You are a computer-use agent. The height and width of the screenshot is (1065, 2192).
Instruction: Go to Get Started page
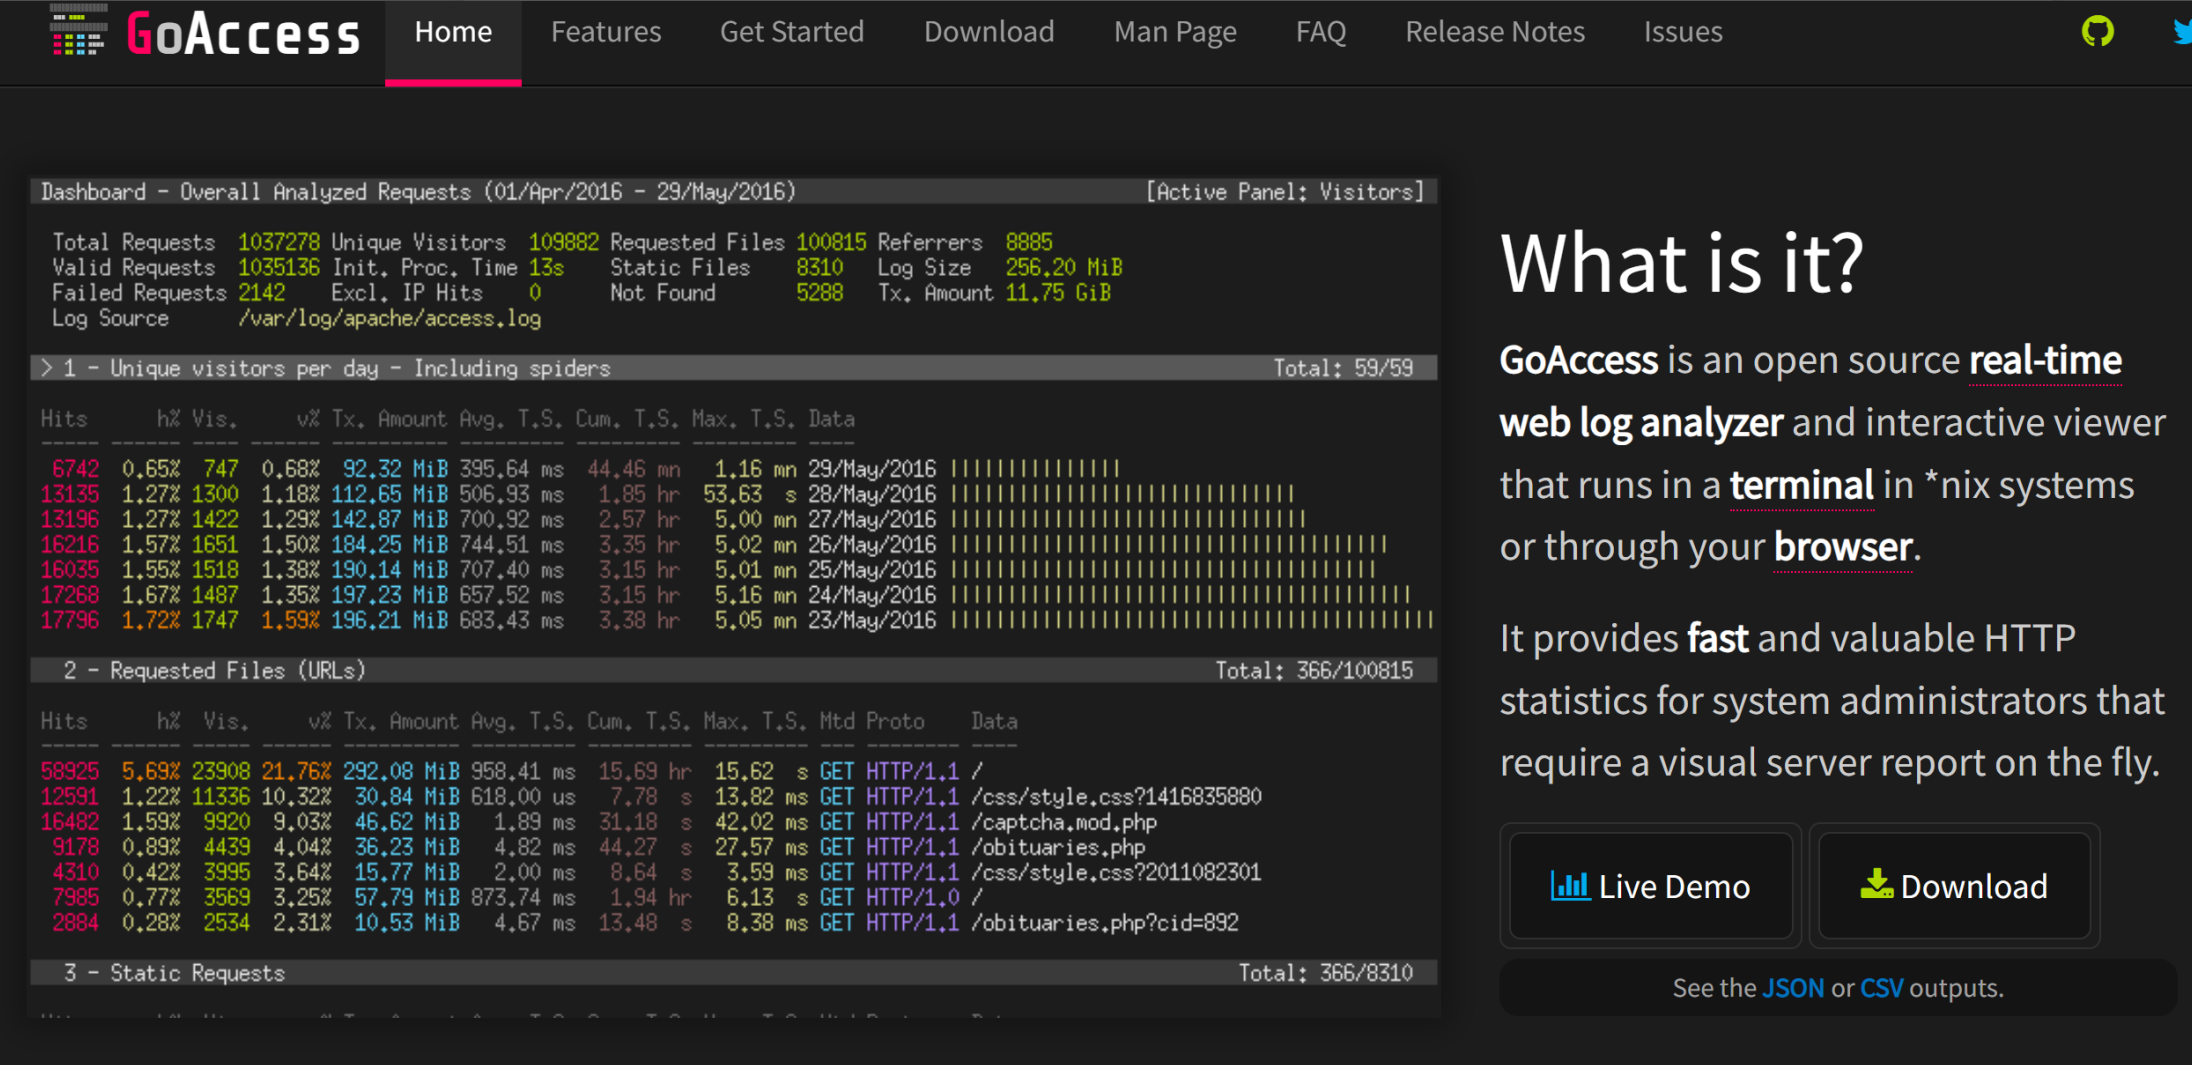tap(792, 32)
